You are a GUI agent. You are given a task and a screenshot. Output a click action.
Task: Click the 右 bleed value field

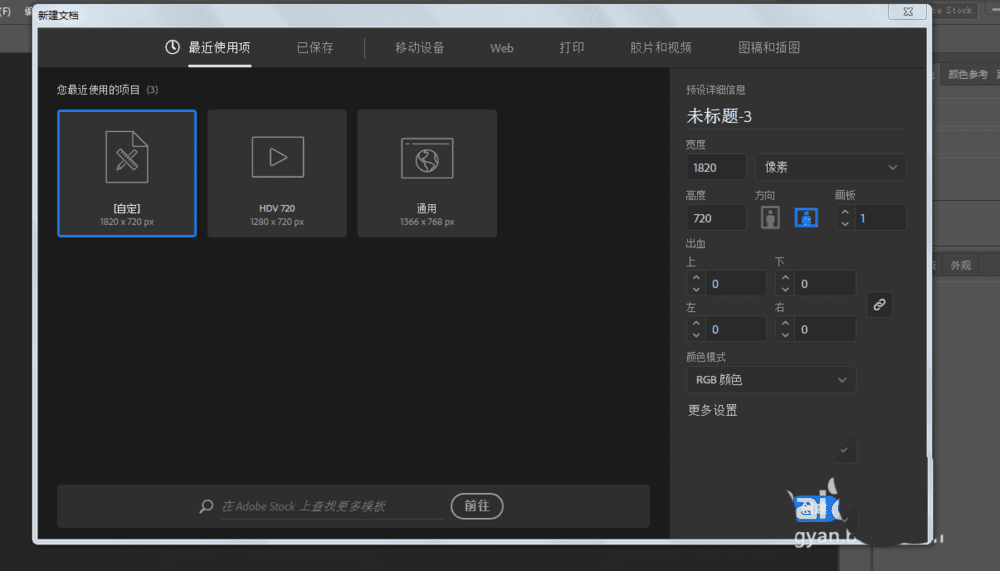tap(825, 329)
